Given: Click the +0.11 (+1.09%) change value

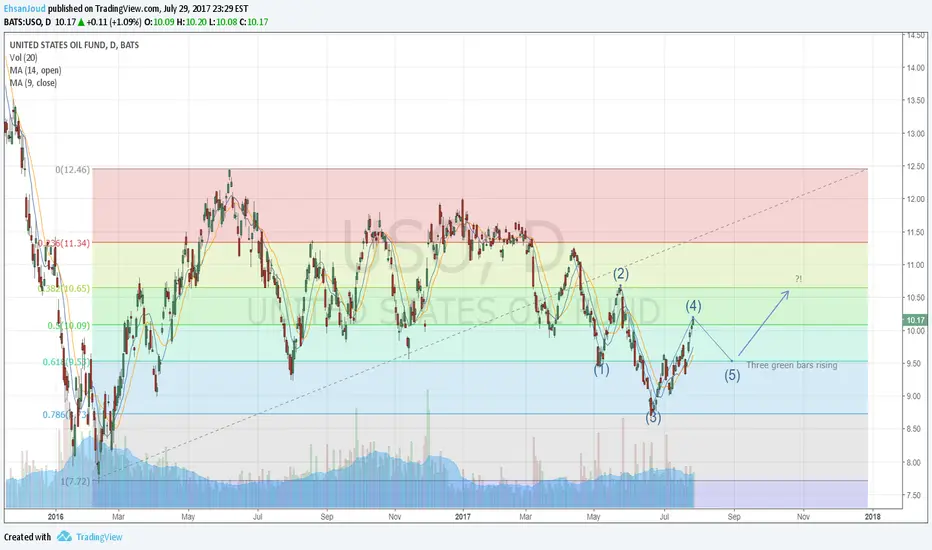Looking at the screenshot, I should (114, 22).
